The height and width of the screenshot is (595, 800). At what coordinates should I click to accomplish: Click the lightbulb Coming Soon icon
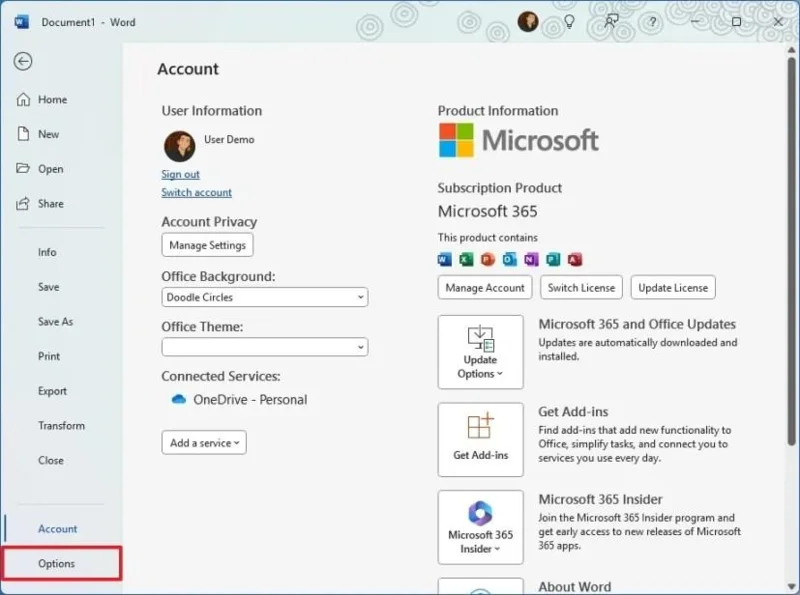569,22
